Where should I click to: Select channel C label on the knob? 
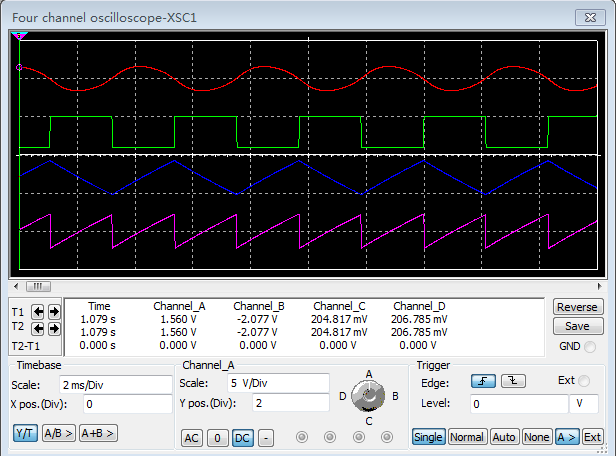tap(368, 421)
